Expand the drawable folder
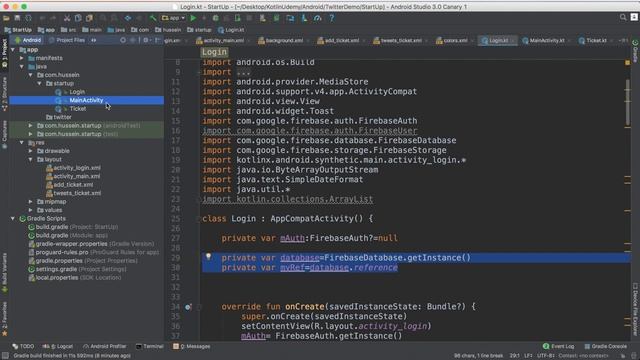 coord(31,151)
